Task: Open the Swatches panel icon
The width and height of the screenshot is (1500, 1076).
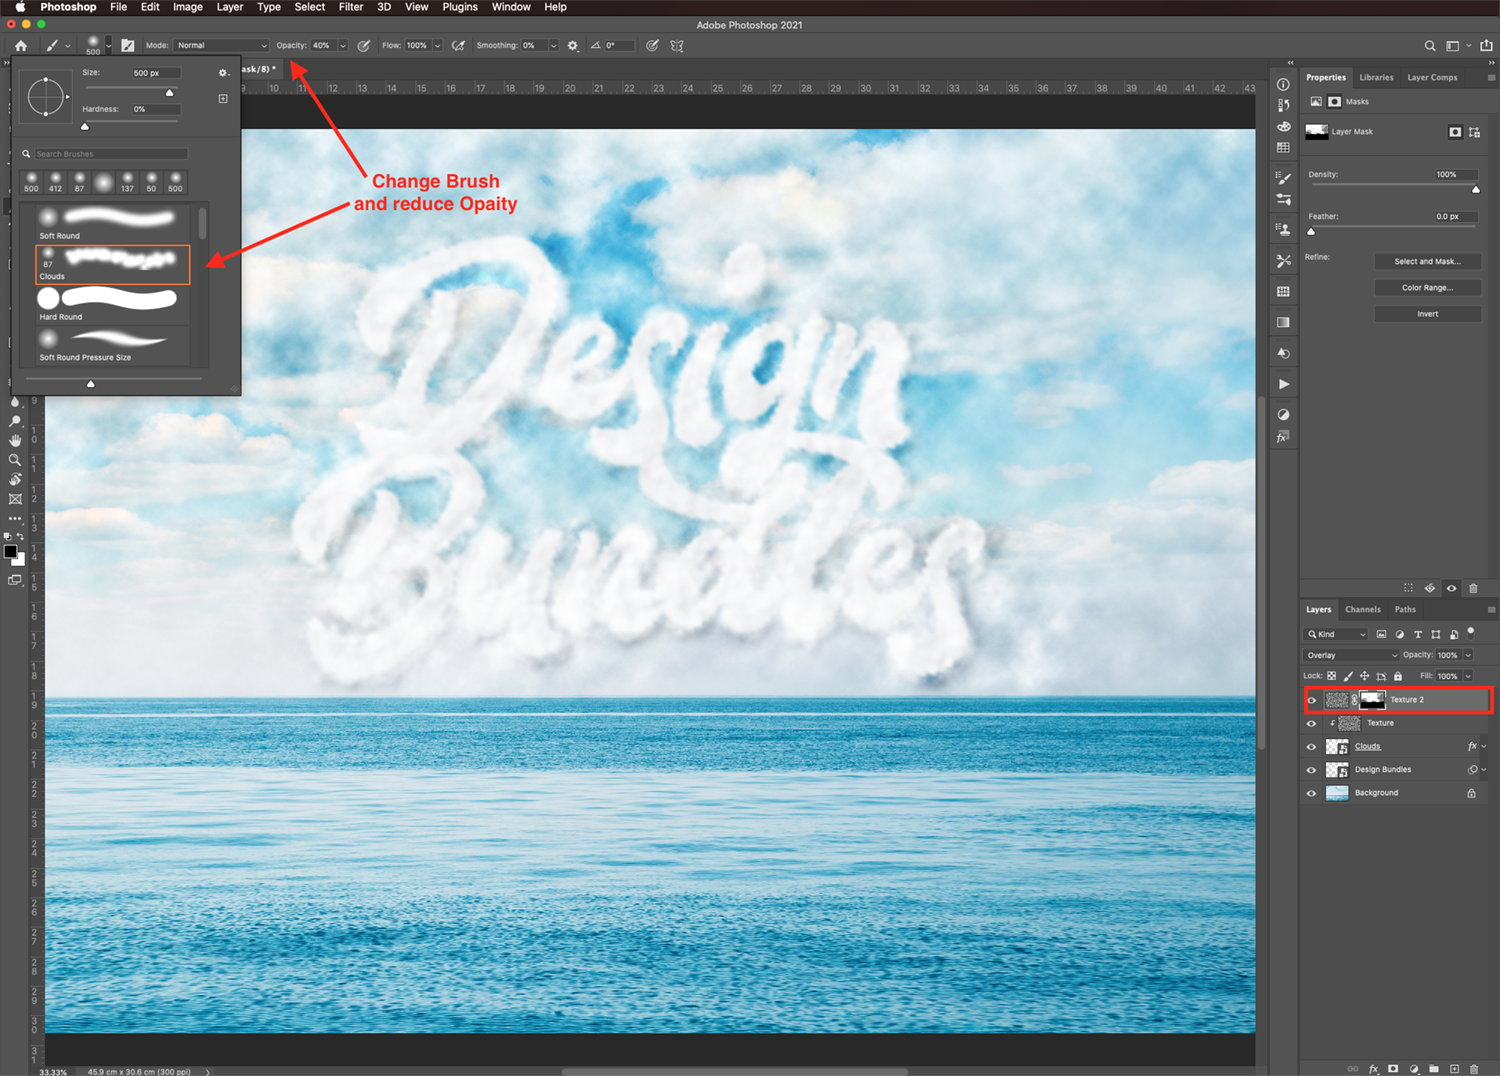Action: (1283, 148)
